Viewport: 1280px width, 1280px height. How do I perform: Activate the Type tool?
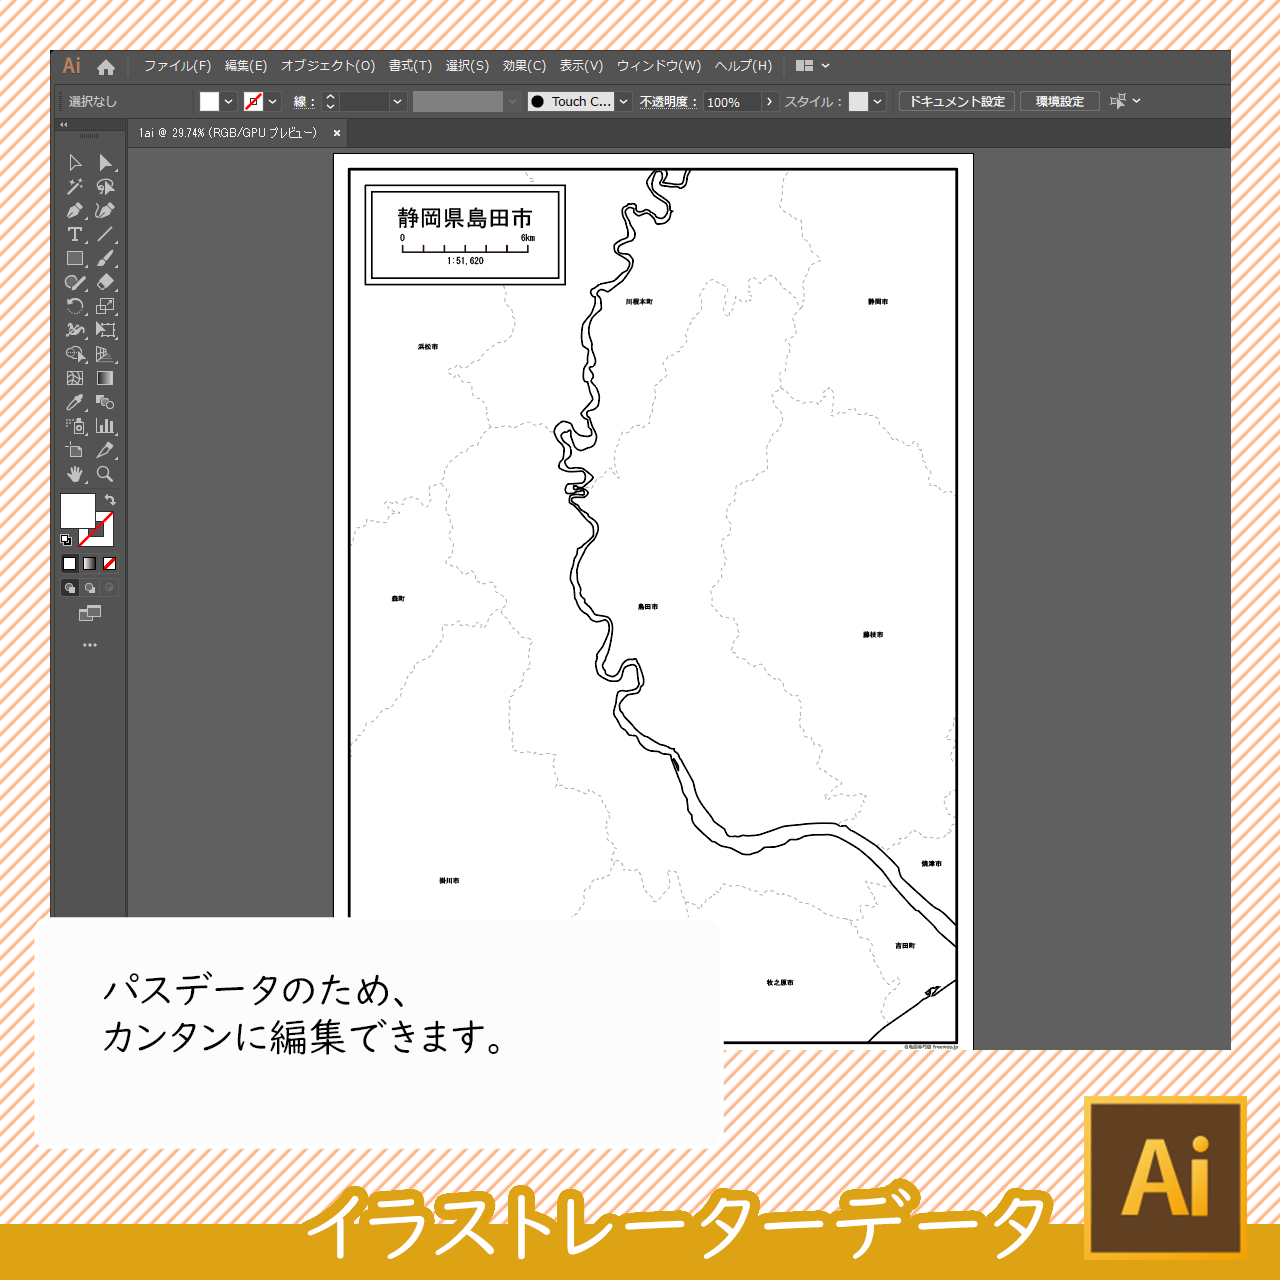click(x=75, y=234)
